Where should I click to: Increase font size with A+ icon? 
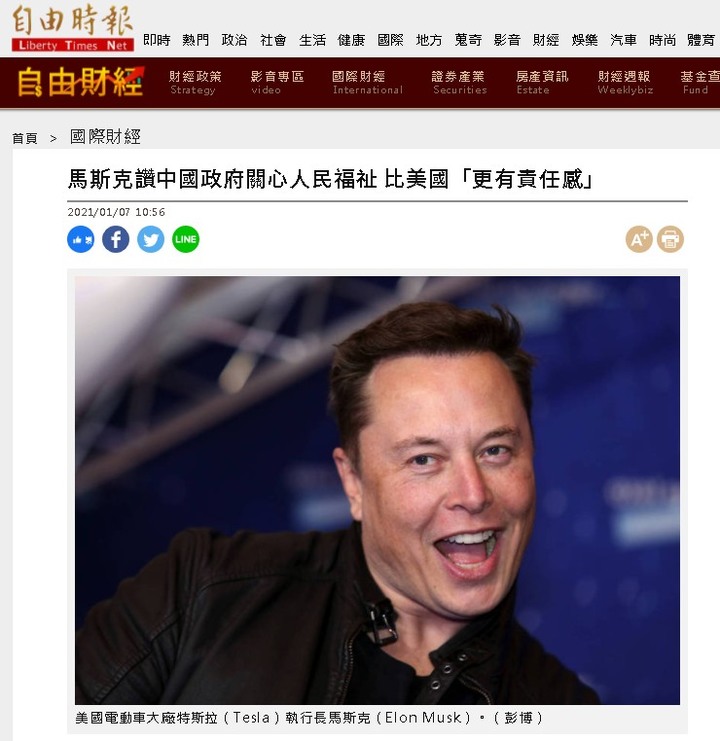pyautogui.click(x=639, y=239)
